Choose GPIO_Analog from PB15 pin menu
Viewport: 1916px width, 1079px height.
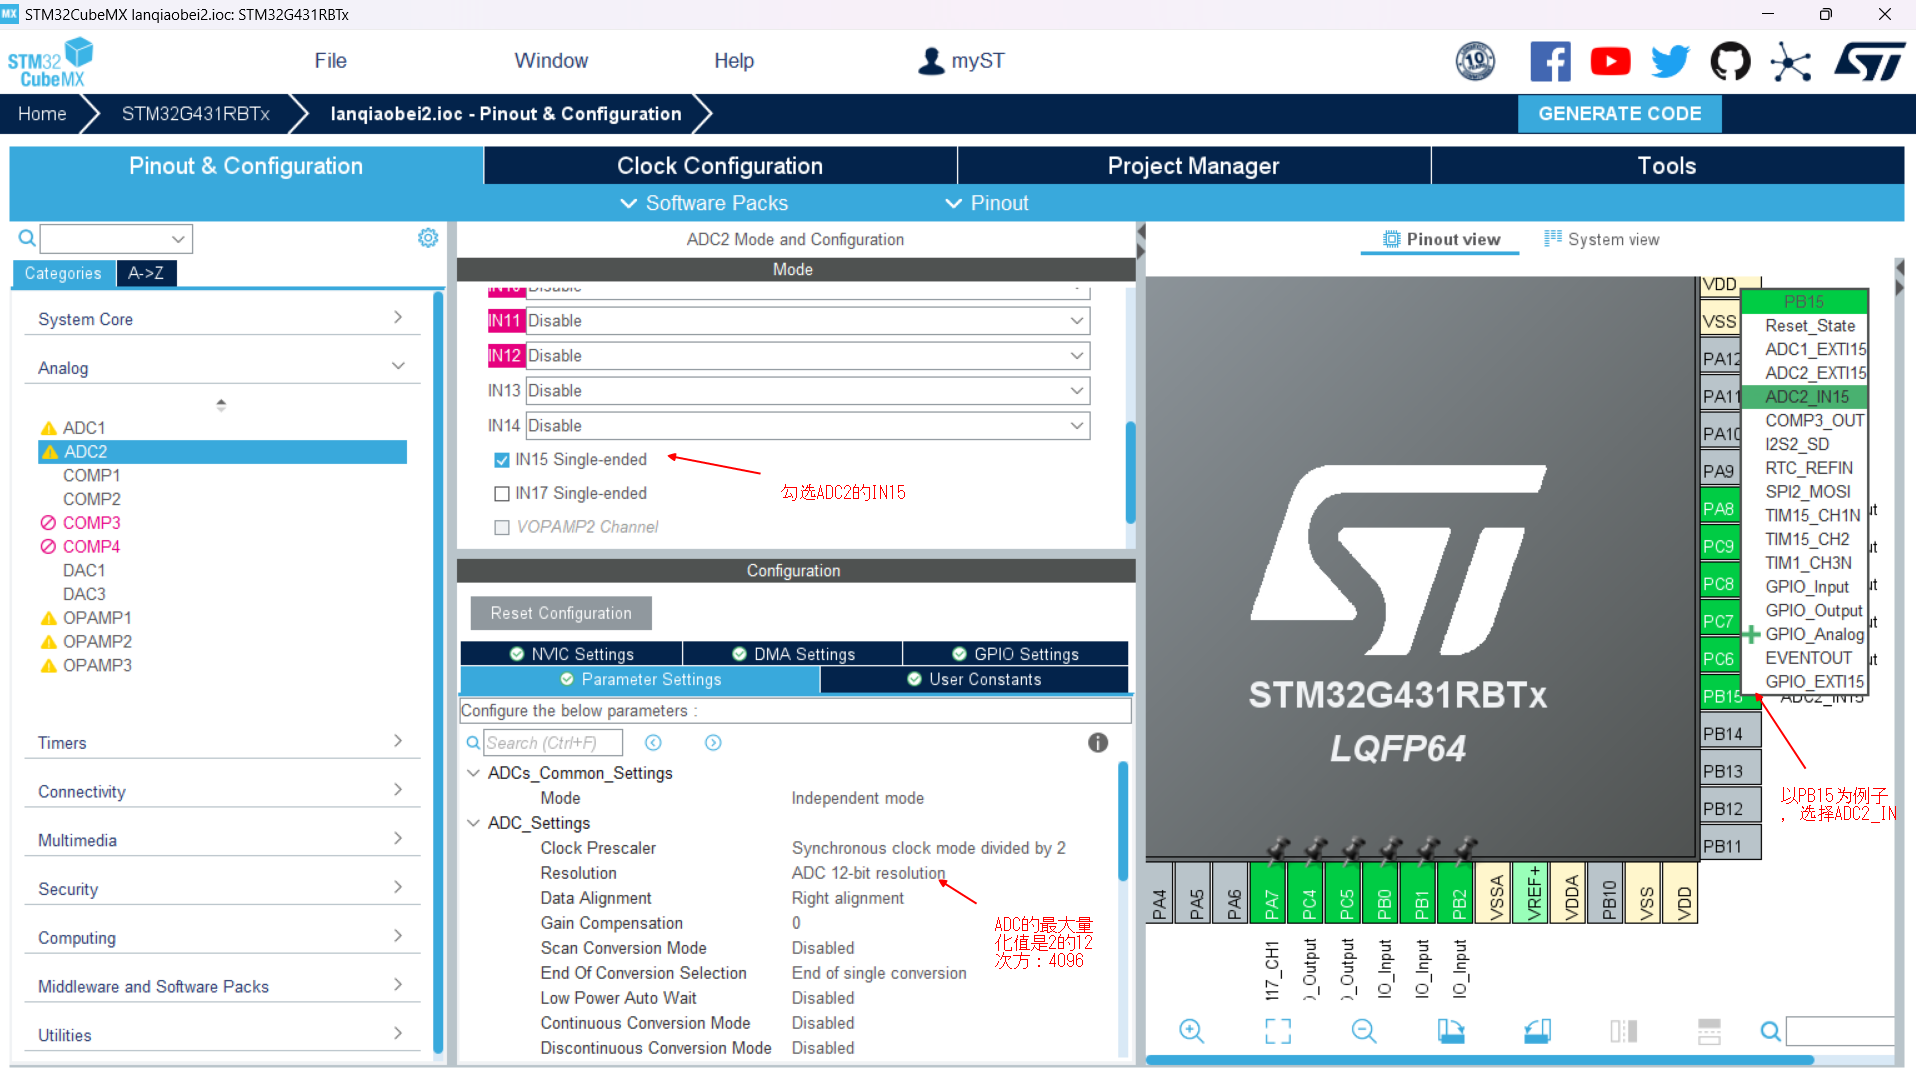coord(1814,634)
